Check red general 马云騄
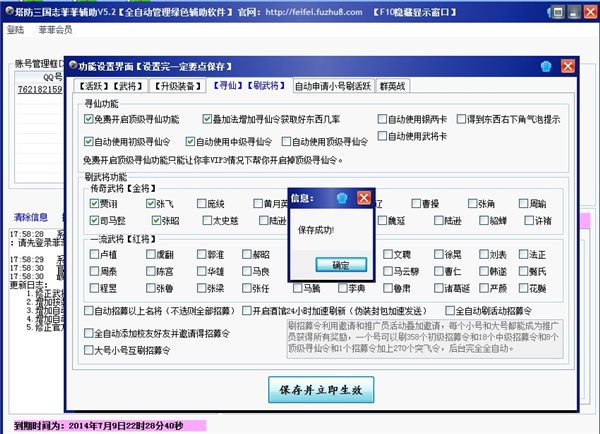The width and height of the screenshot is (600, 434). pos(388,271)
